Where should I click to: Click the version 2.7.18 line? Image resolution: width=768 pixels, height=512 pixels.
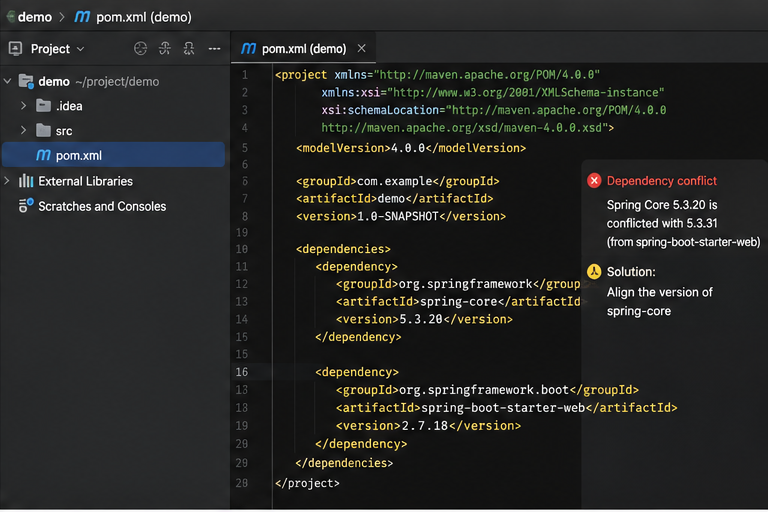click(x=429, y=426)
